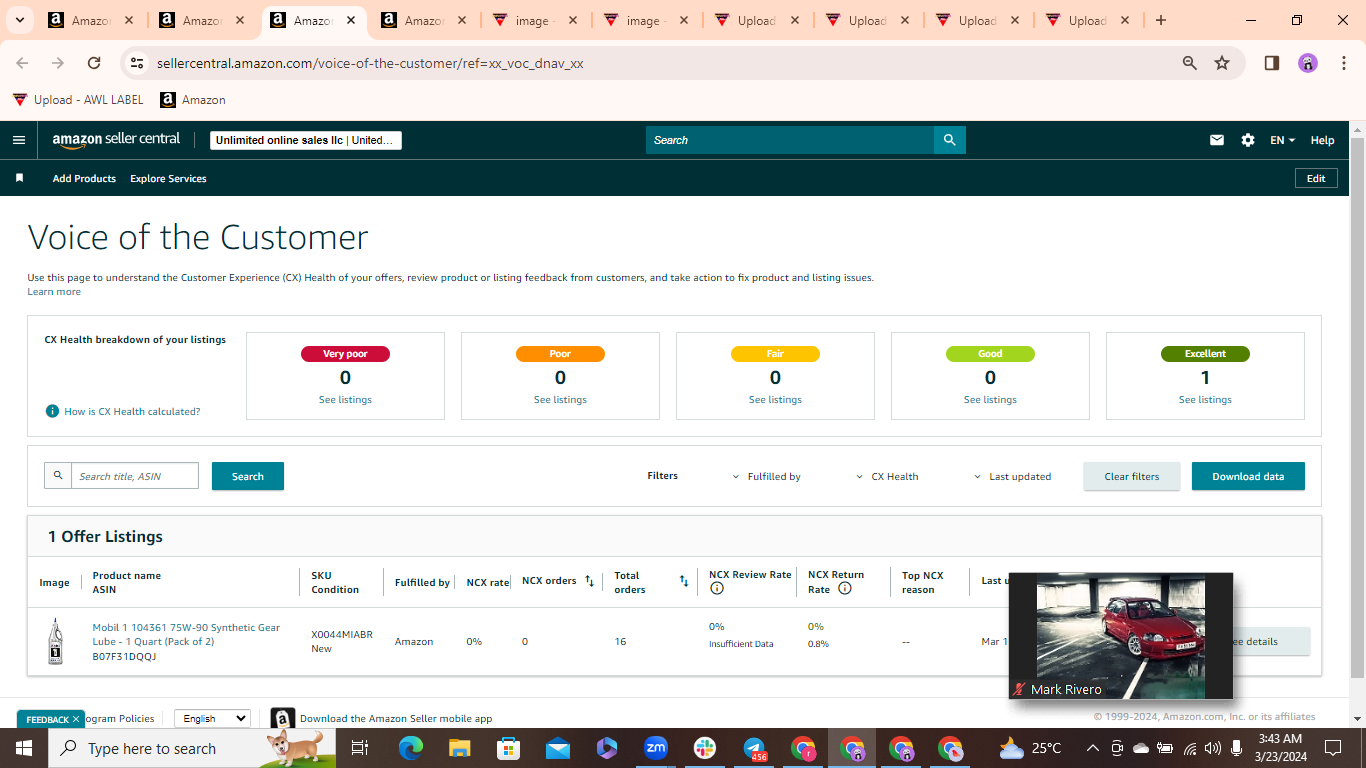The width and height of the screenshot is (1366, 768).
Task: Sort by Total orders arrows
Action: tap(684, 581)
